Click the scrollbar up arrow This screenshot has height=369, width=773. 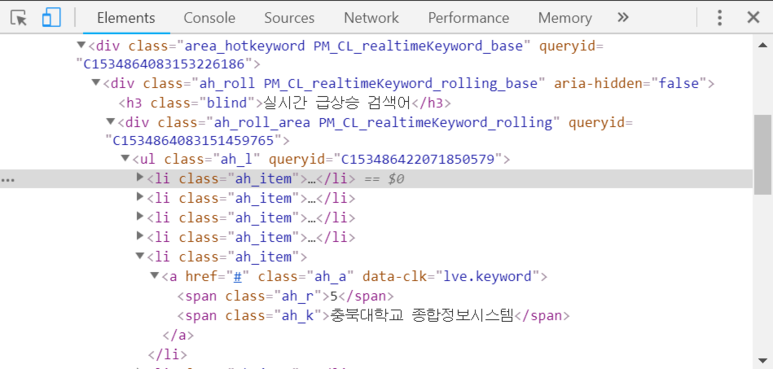[x=763, y=45]
